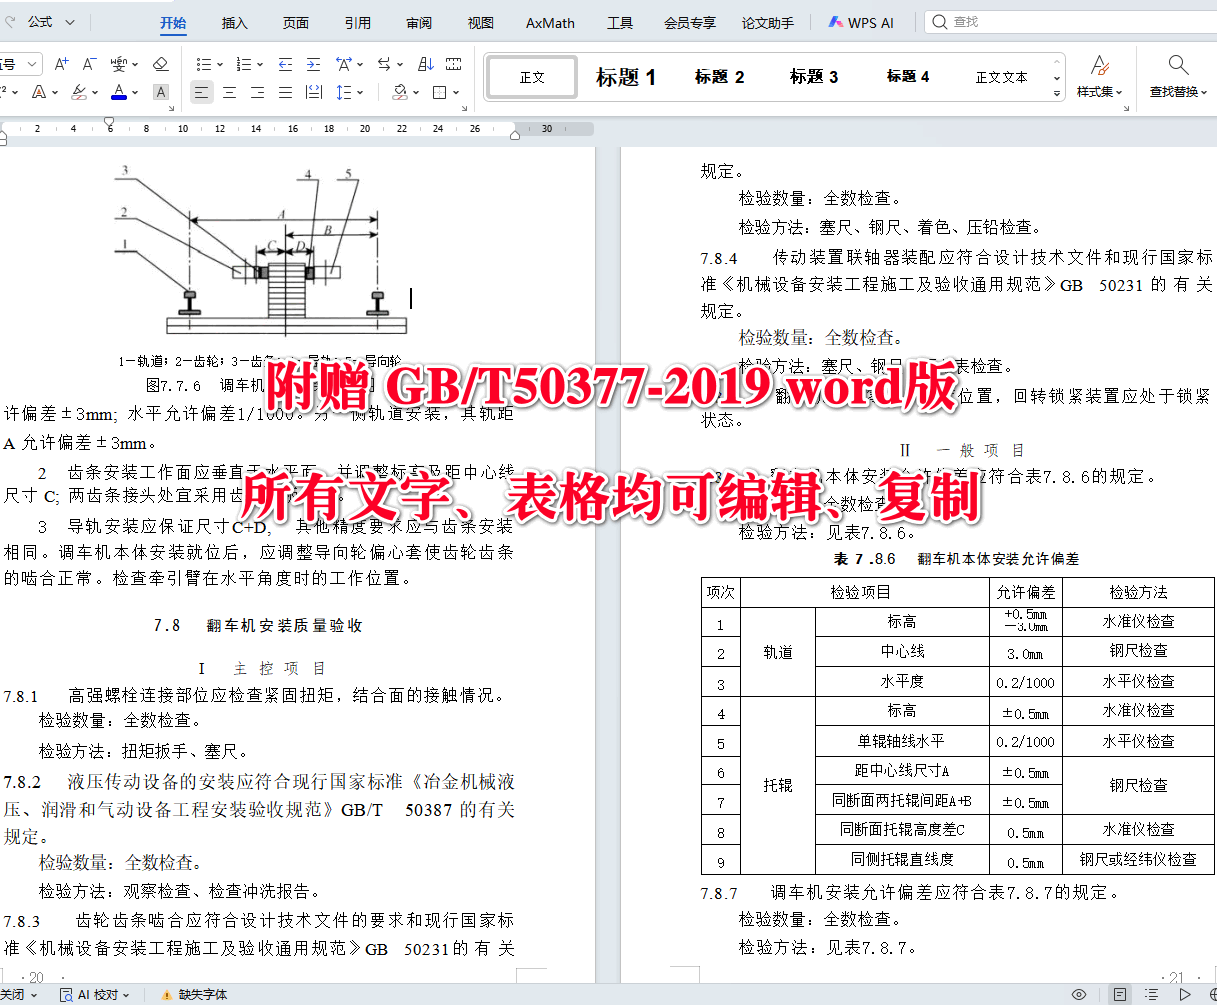Open the AxMath tab
Screen dimensions: 1217x1005
coord(551,22)
